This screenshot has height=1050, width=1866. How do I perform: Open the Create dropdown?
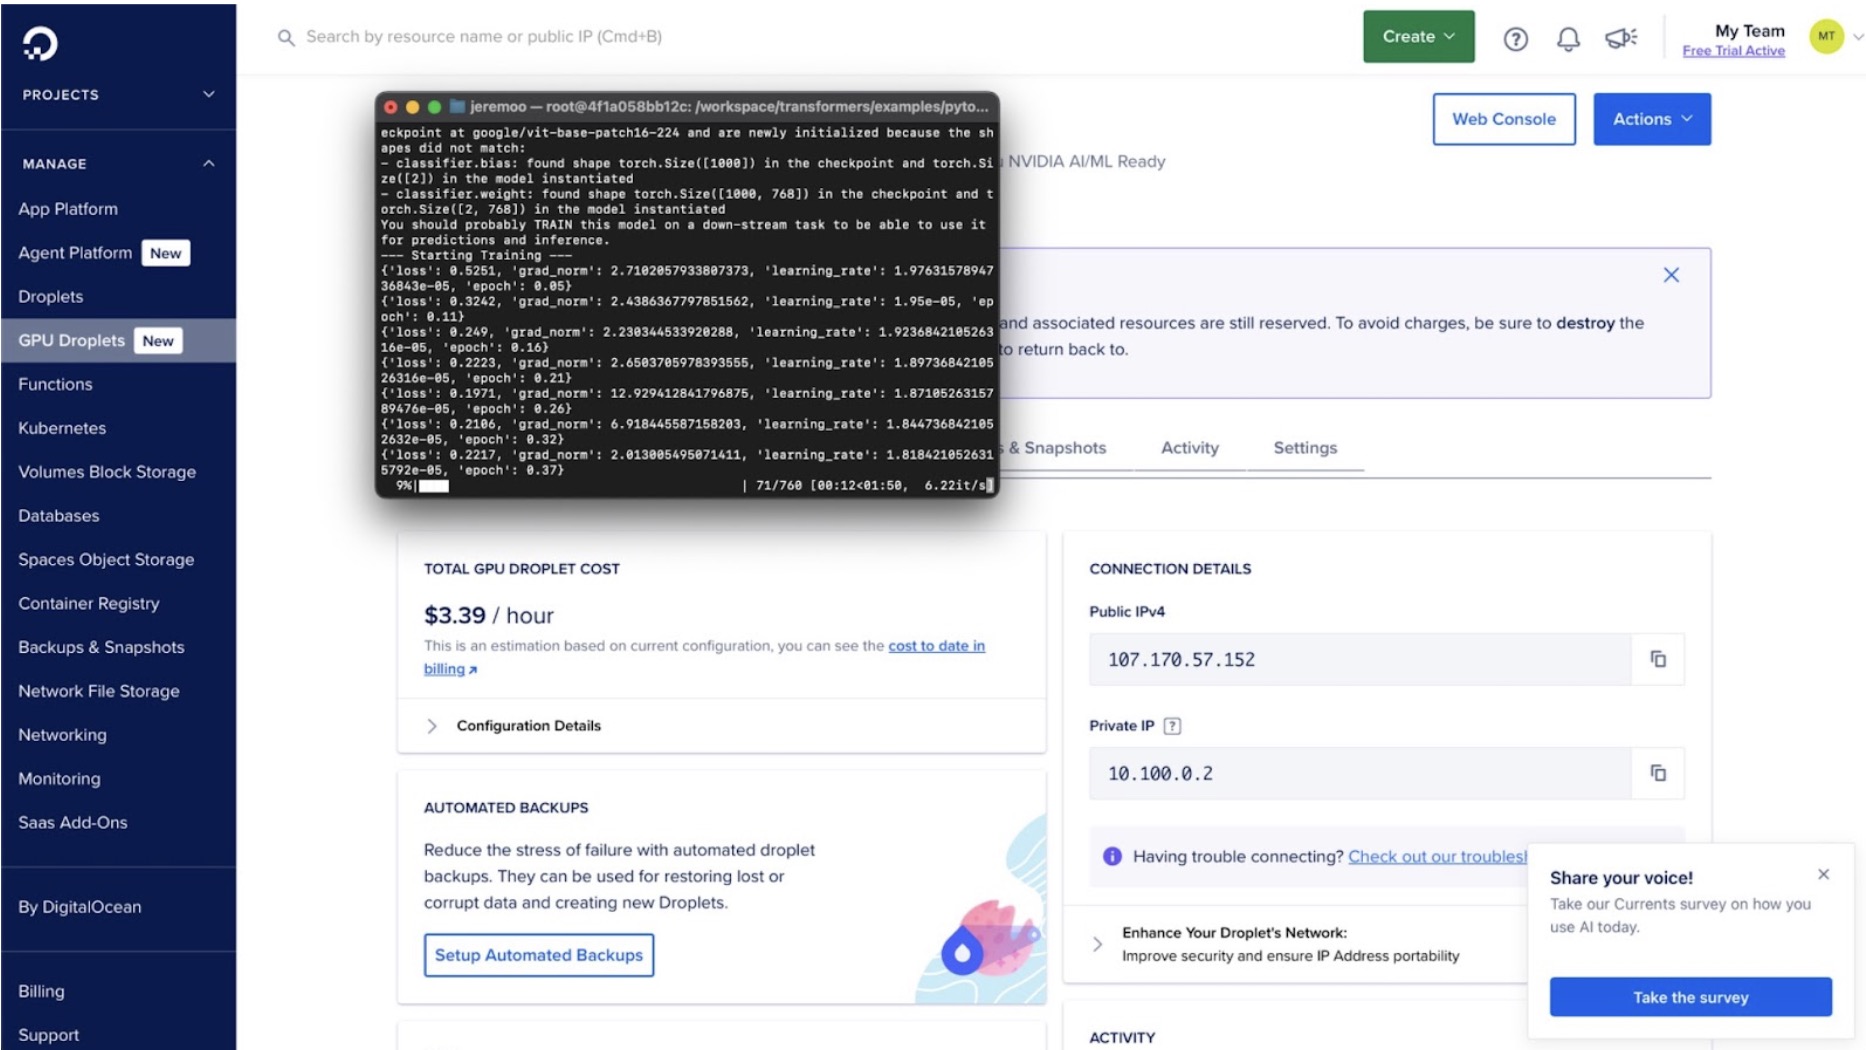1418,37
